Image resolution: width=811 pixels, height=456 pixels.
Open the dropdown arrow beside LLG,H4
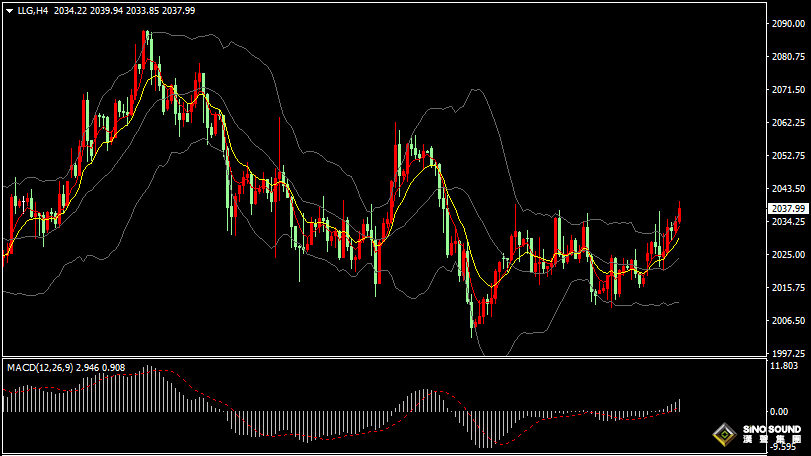[x=9, y=10]
